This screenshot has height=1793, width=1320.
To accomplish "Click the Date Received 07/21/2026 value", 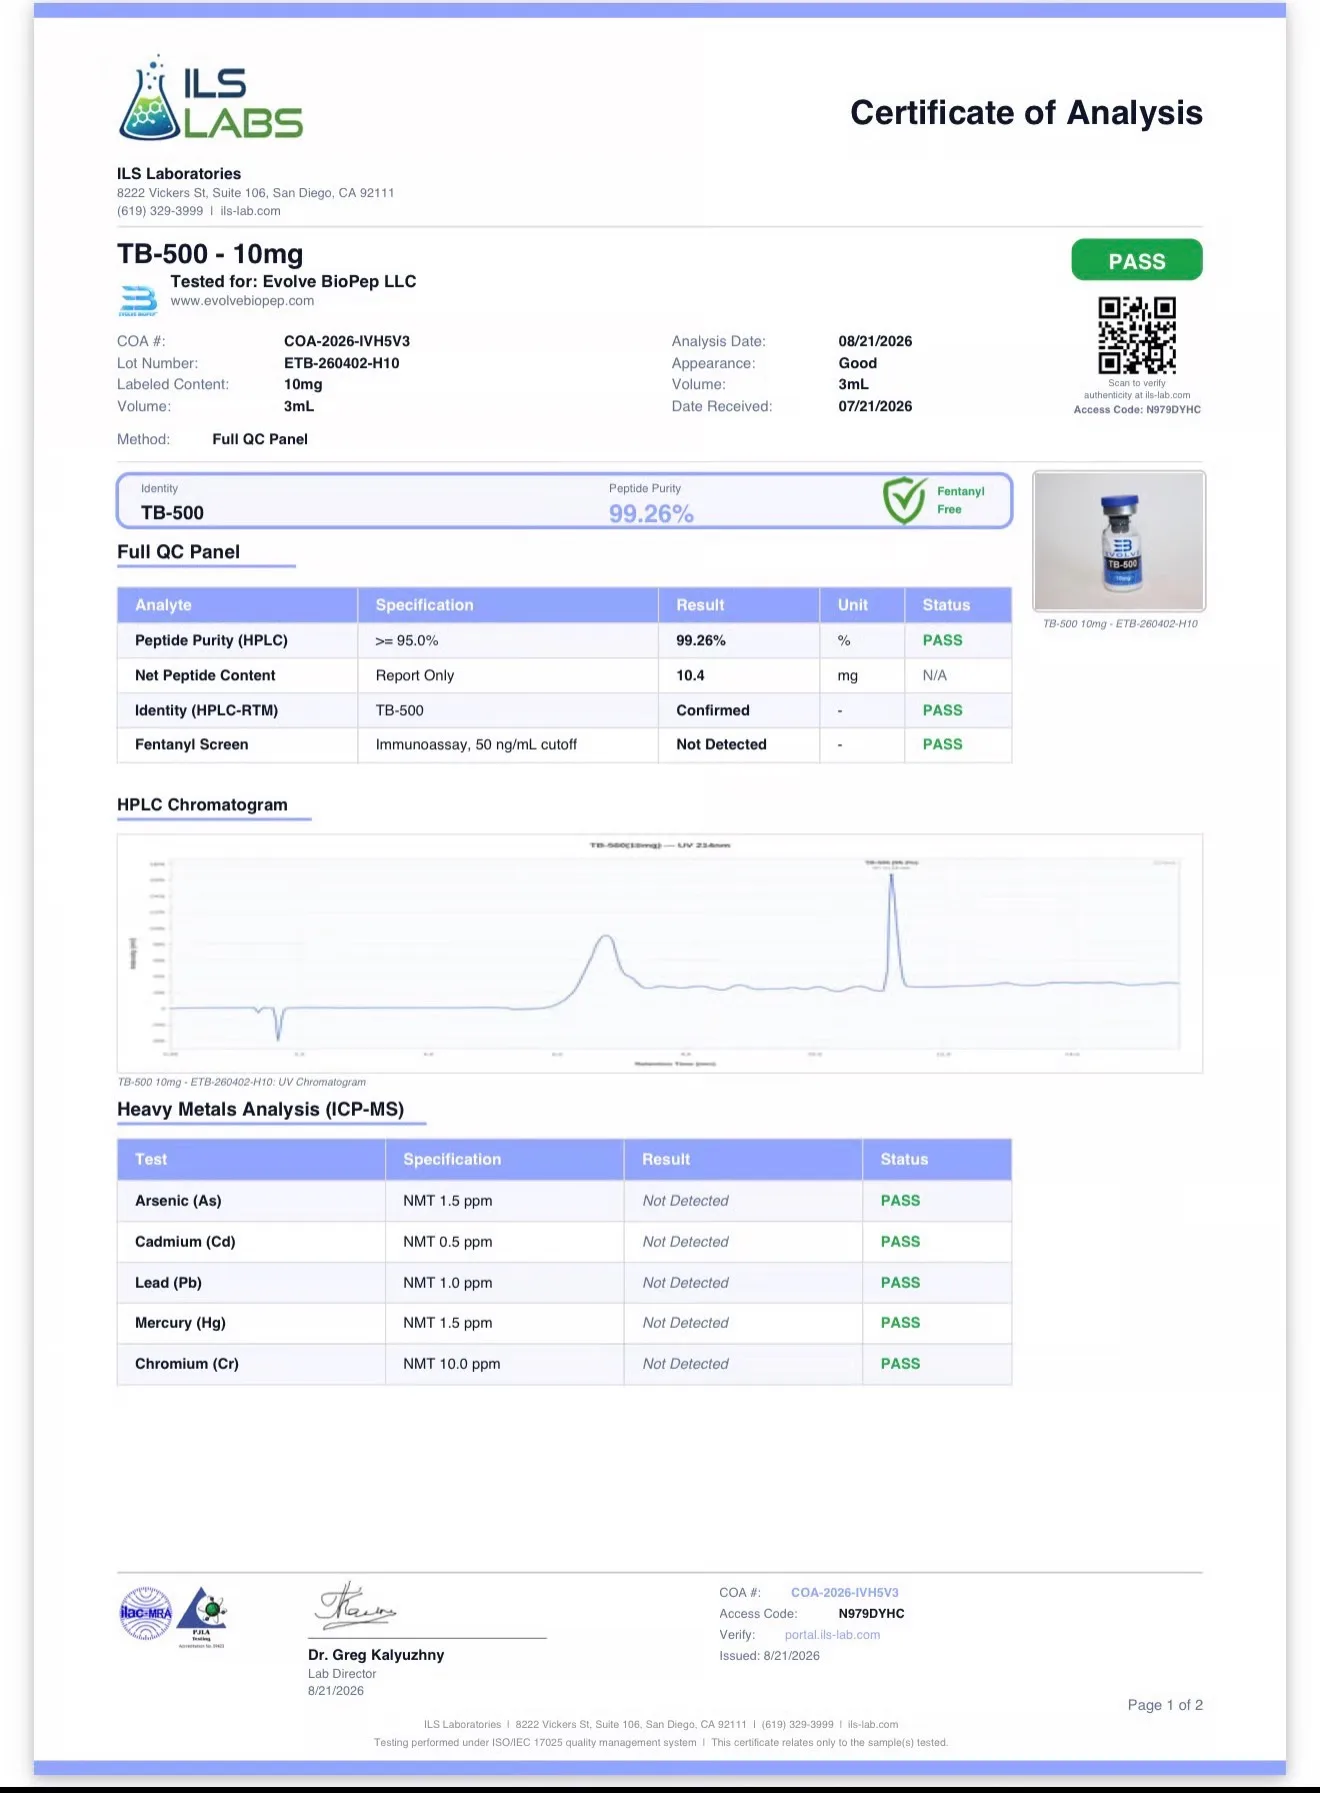I will click(875, 406).
